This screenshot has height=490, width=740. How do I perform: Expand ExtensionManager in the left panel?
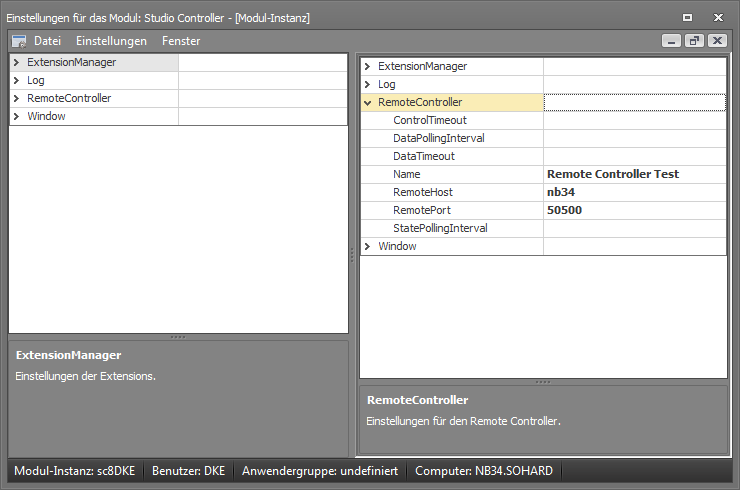(x=17, y=62)
